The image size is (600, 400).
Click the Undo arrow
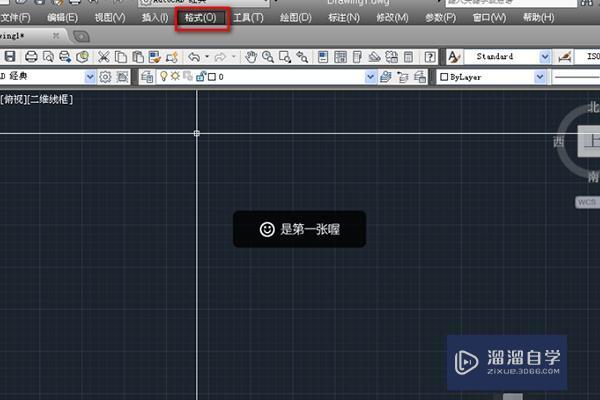pyautogui.click(x=194, y=57)
